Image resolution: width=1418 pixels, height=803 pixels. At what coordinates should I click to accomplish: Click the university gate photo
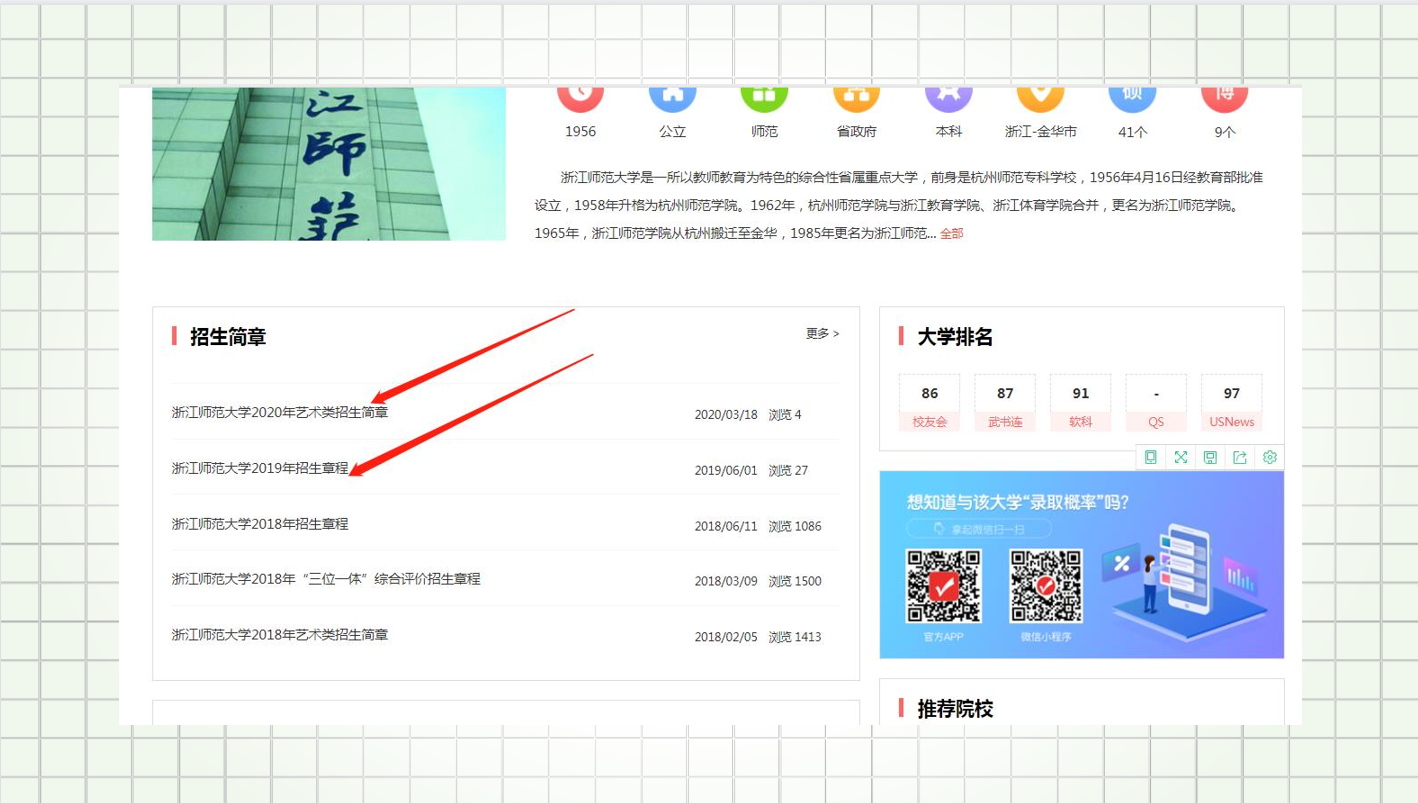329,164
